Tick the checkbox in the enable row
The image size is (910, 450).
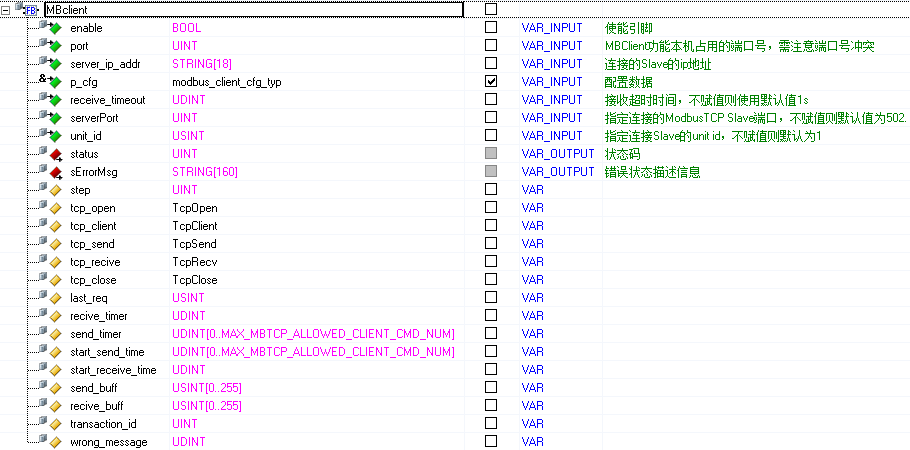[x=491, y=27]
